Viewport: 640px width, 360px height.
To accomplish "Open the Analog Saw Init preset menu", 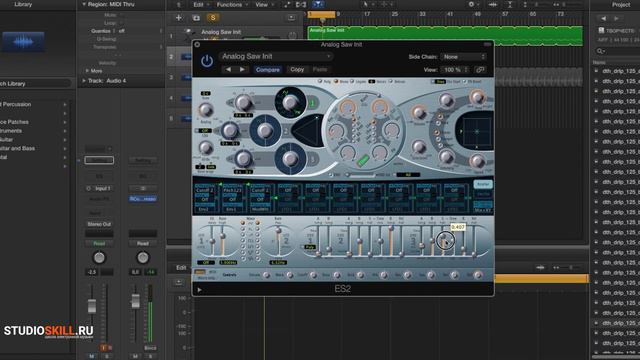I will point(276,56).
